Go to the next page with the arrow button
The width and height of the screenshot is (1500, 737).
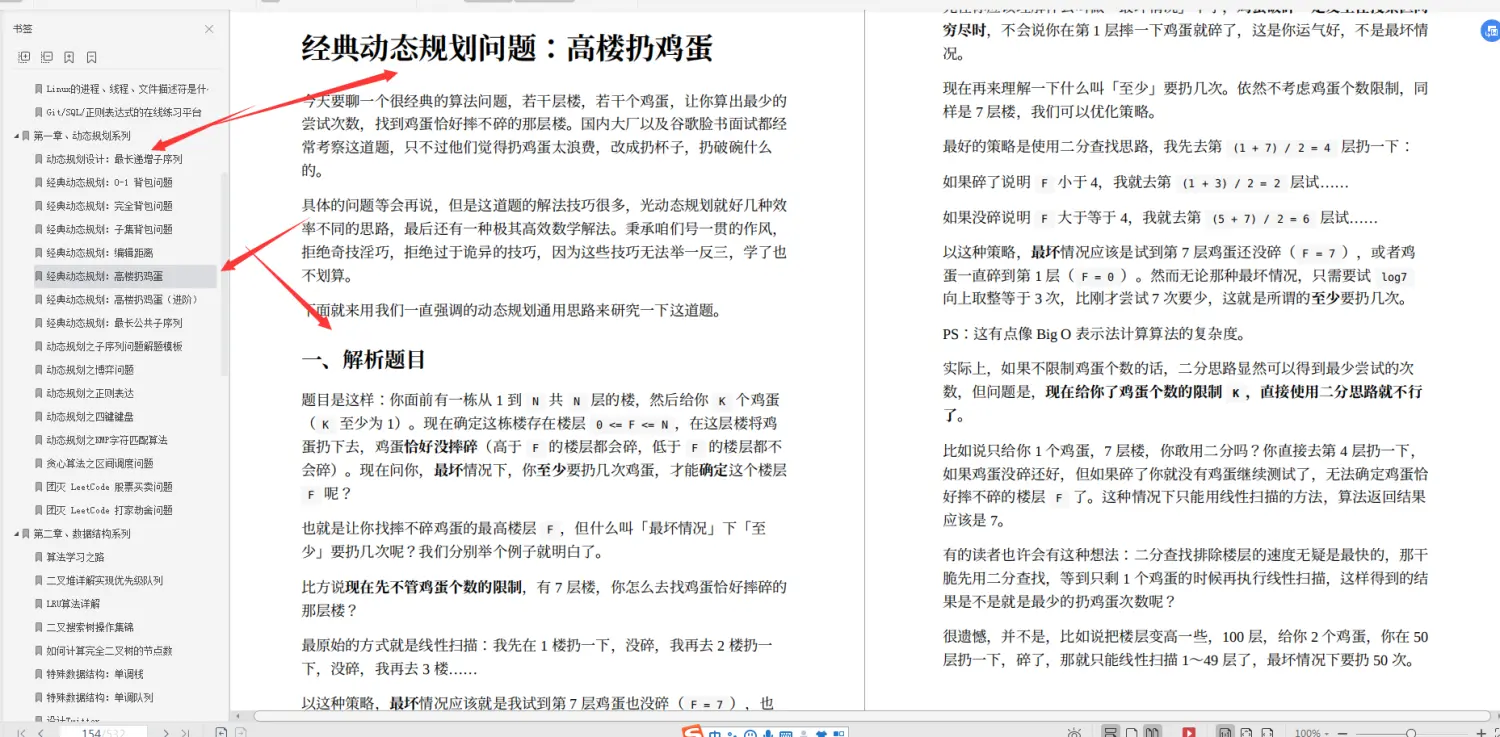pos(166,731)
